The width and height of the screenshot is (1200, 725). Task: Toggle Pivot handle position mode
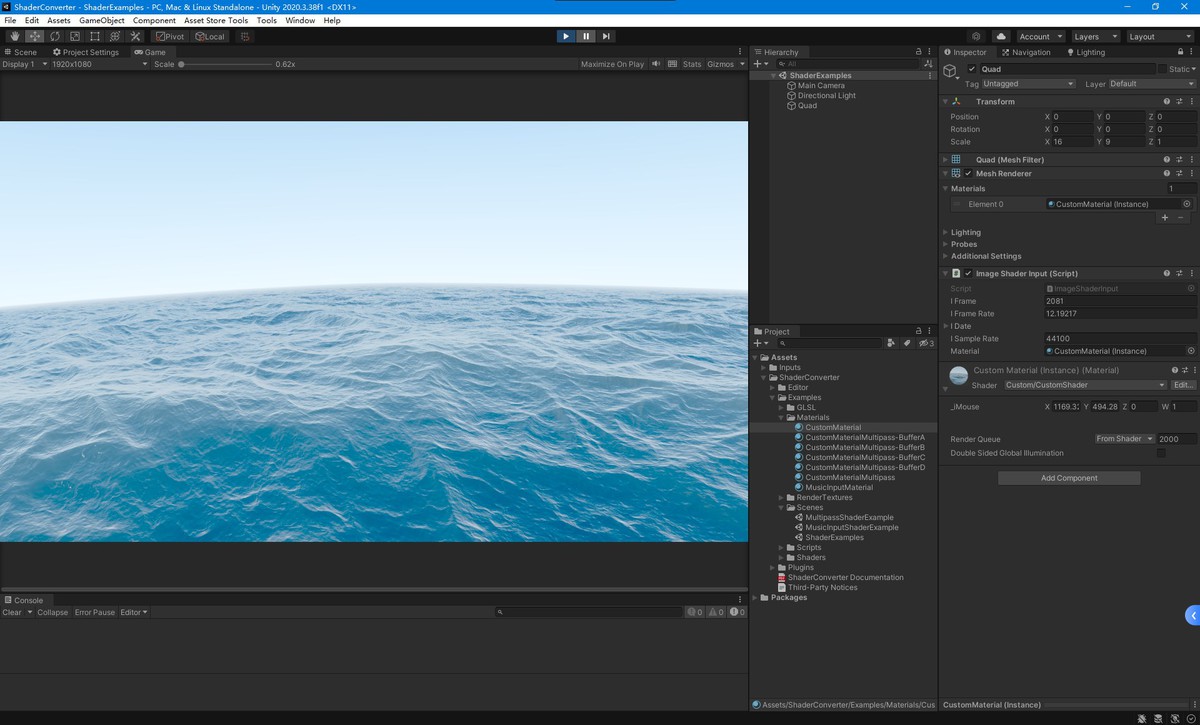click(170, 36)
